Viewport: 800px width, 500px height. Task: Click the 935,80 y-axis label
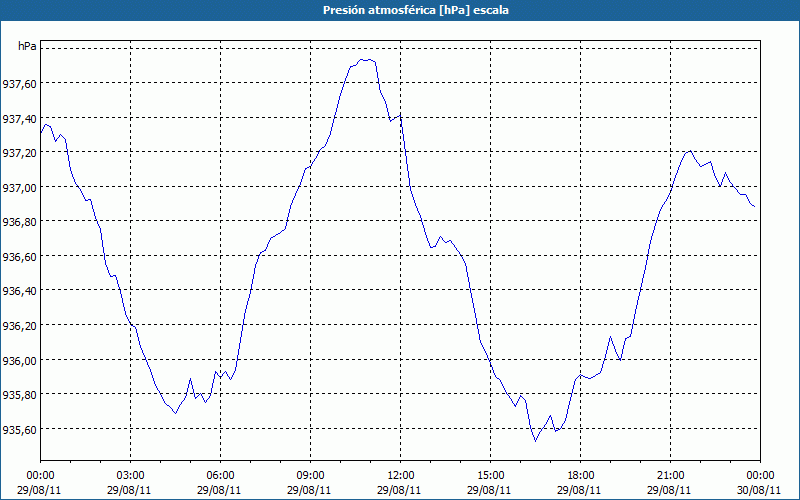19,395
